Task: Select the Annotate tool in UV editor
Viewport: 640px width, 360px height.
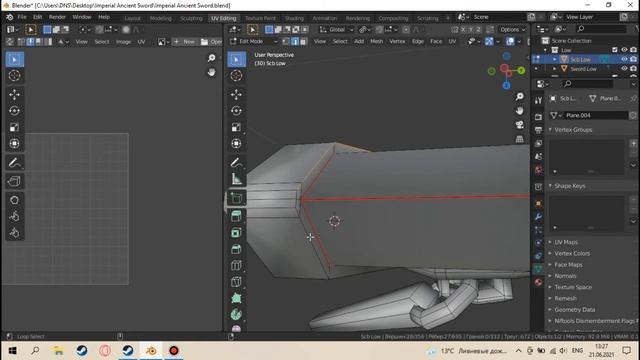Action: 14,163
